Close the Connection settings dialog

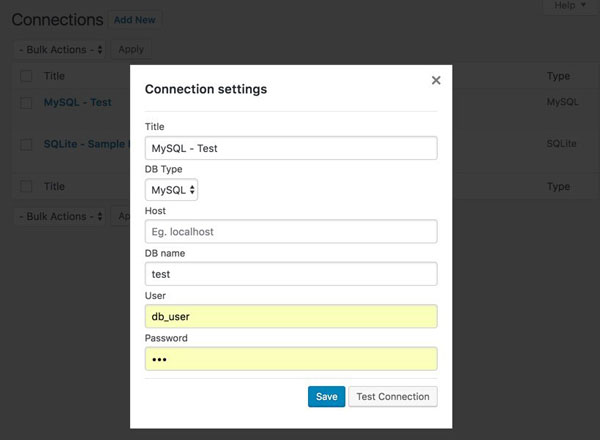click(x=436, y=80)
